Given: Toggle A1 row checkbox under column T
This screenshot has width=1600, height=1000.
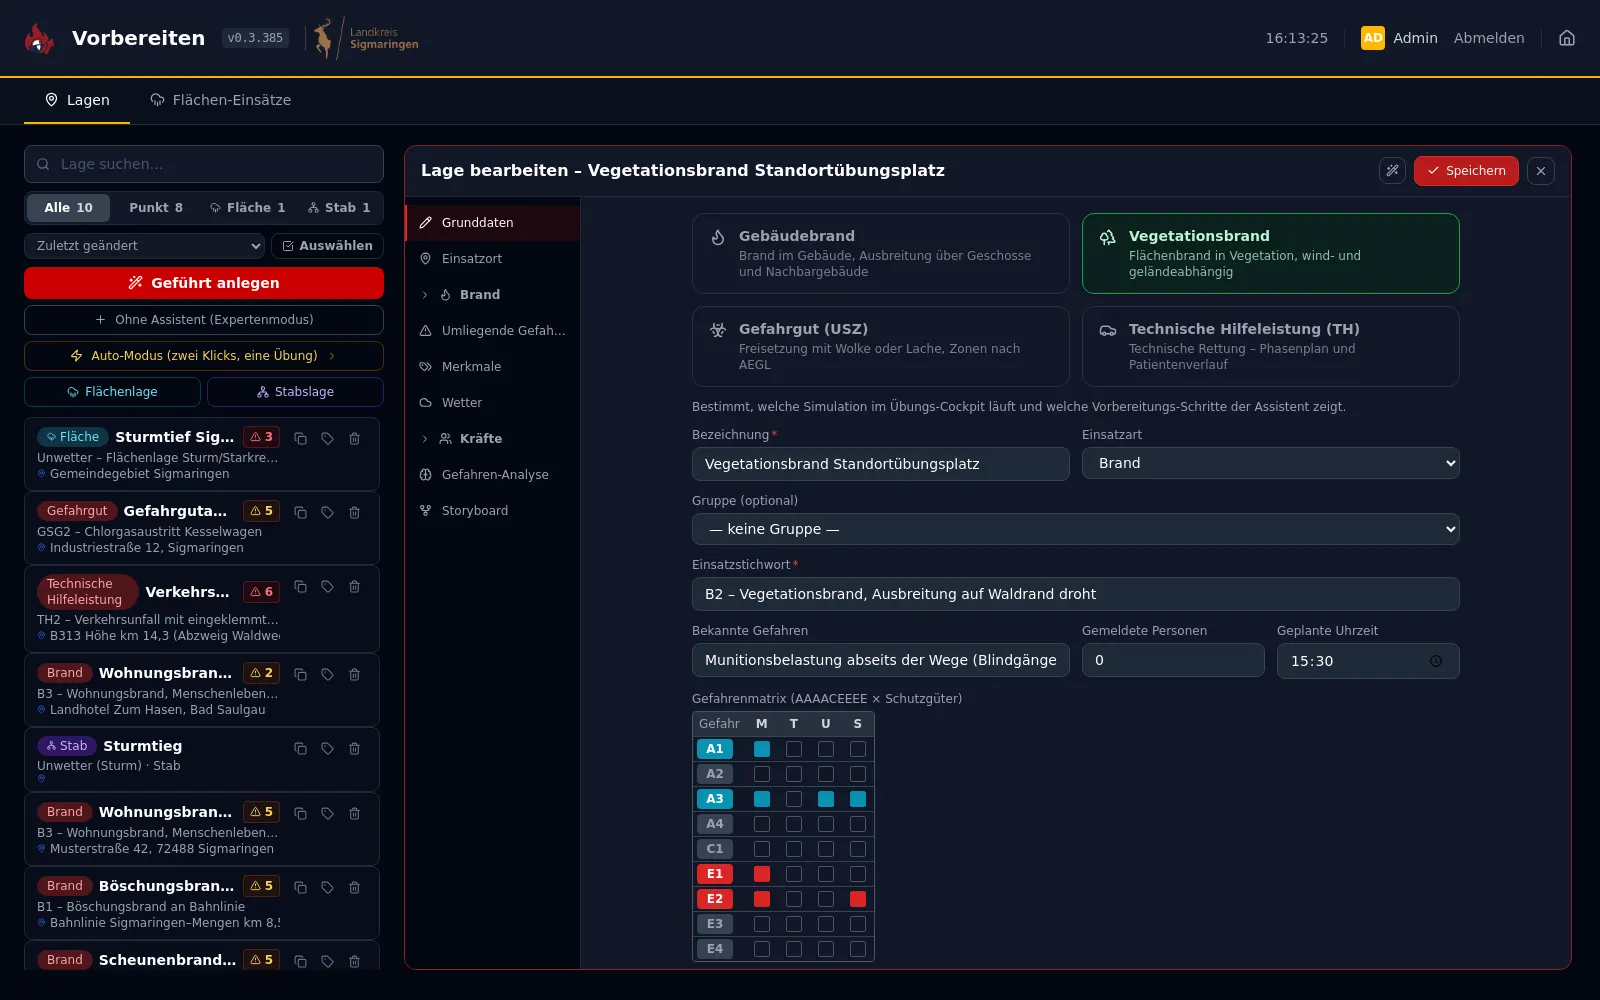Looking at the screenshot, I should pyautogui.click(x=794, y=749).
